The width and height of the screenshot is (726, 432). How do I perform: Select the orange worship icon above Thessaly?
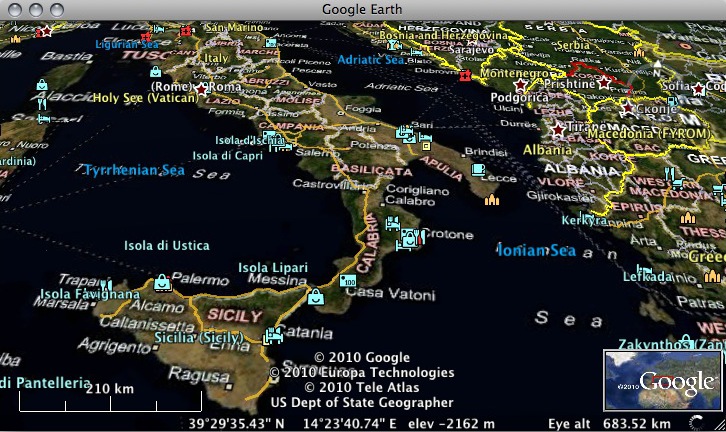point(688,218)
